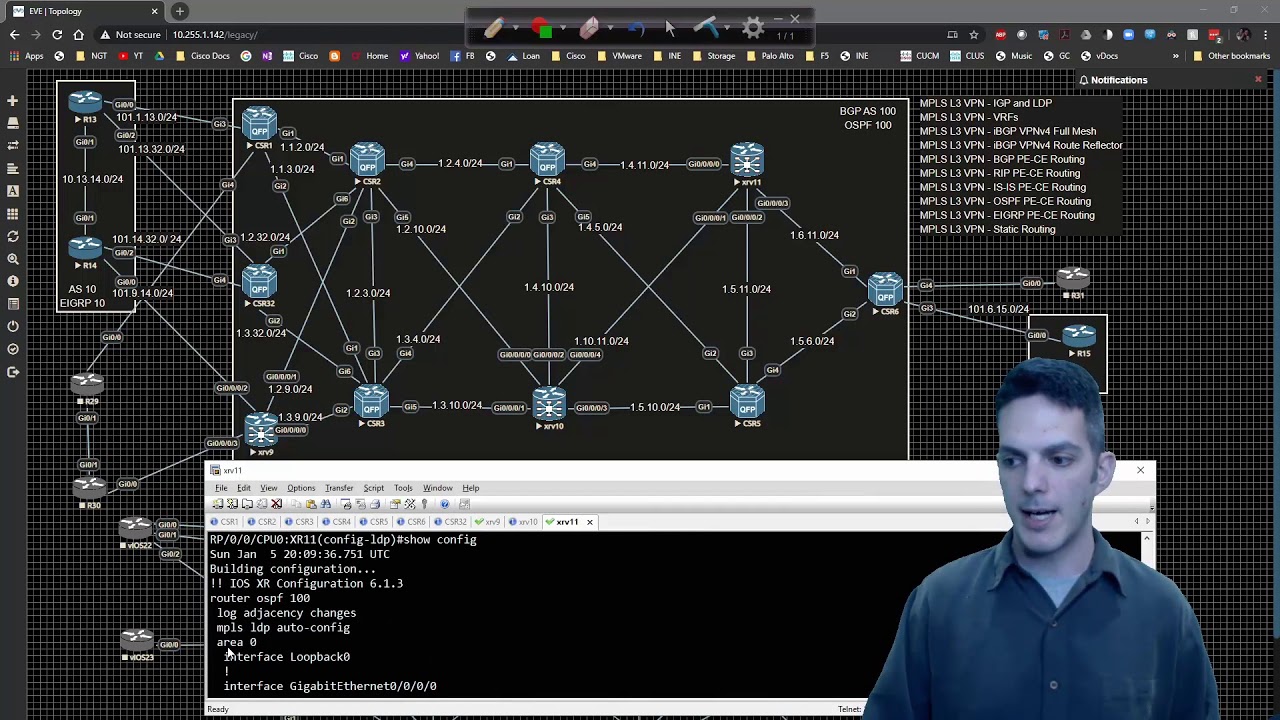Screen dimensions: 1280x720
Task: Close the xrv11 session tab
Action: [x=589, y=522]
